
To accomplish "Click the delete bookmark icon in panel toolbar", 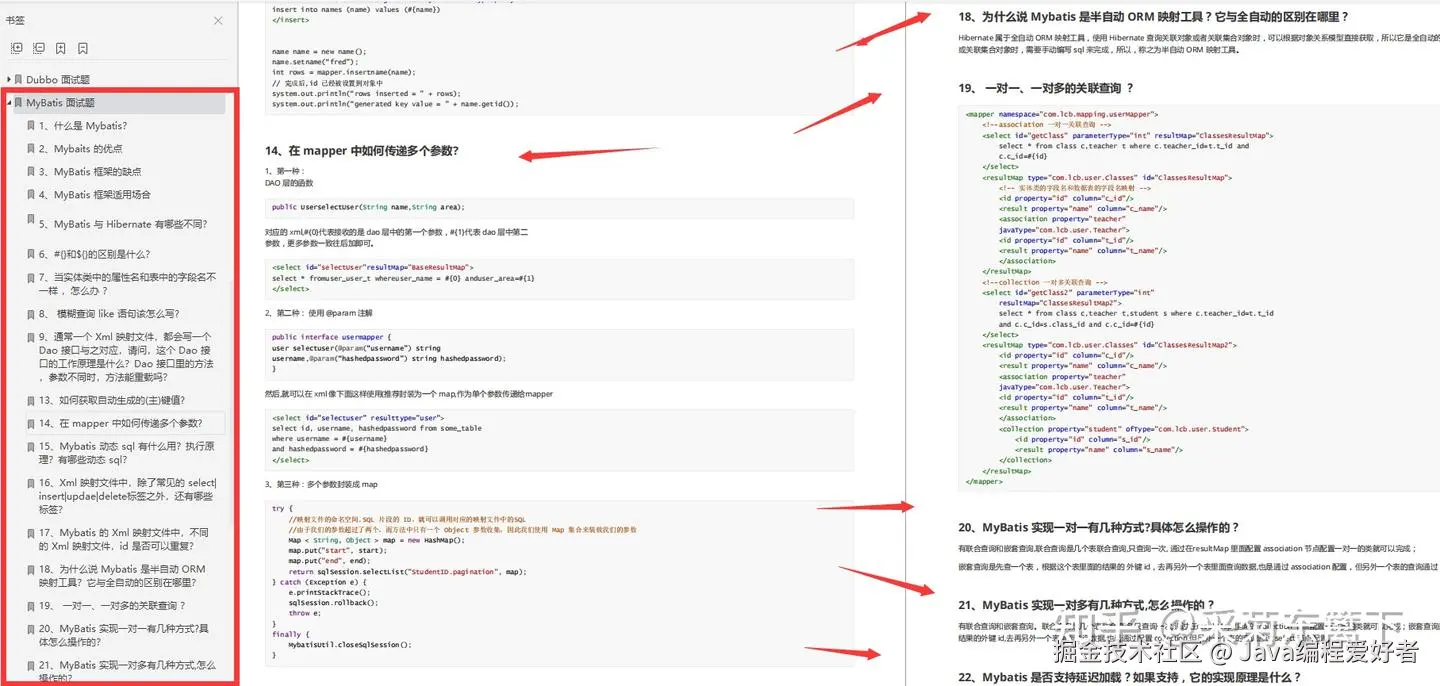I will pyautogui.click(x=83, y=48).
